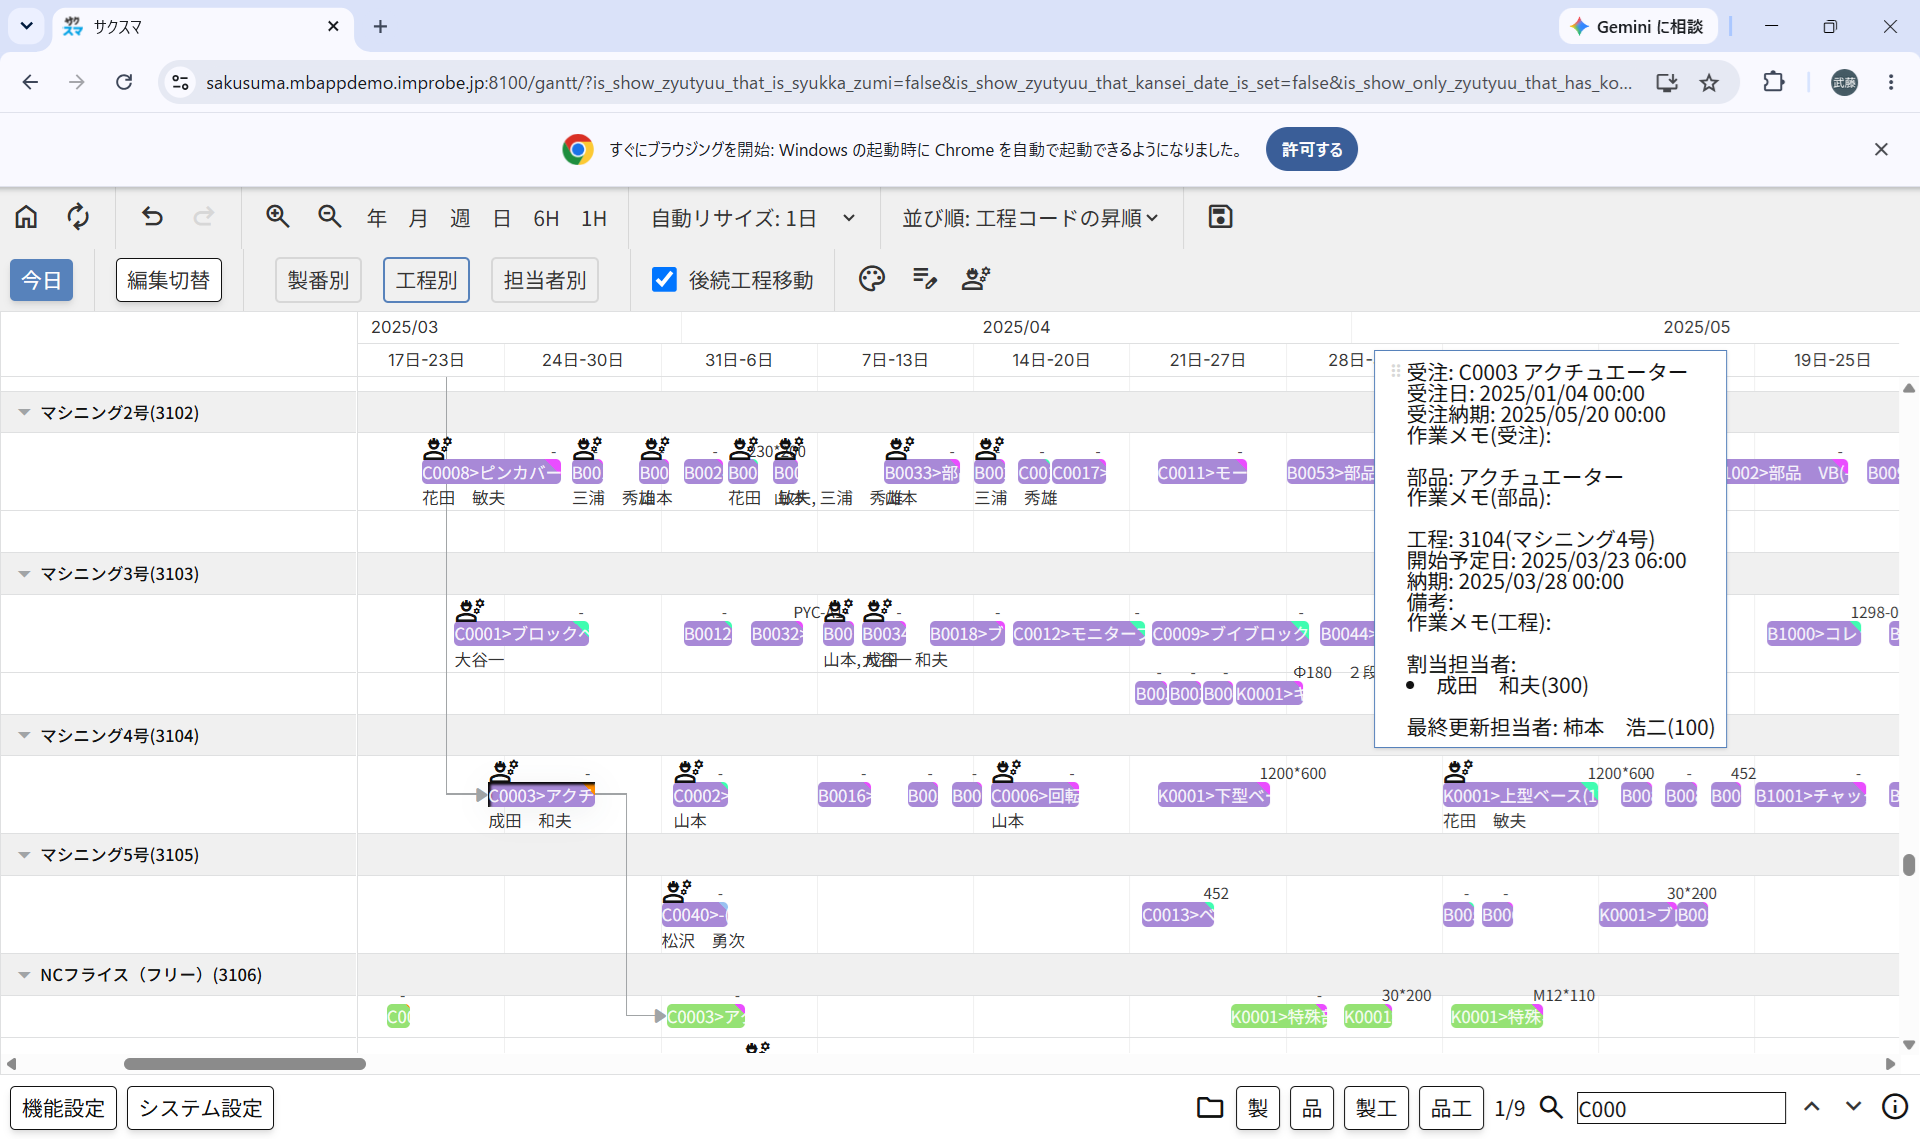Click the 今日 button

42,280
